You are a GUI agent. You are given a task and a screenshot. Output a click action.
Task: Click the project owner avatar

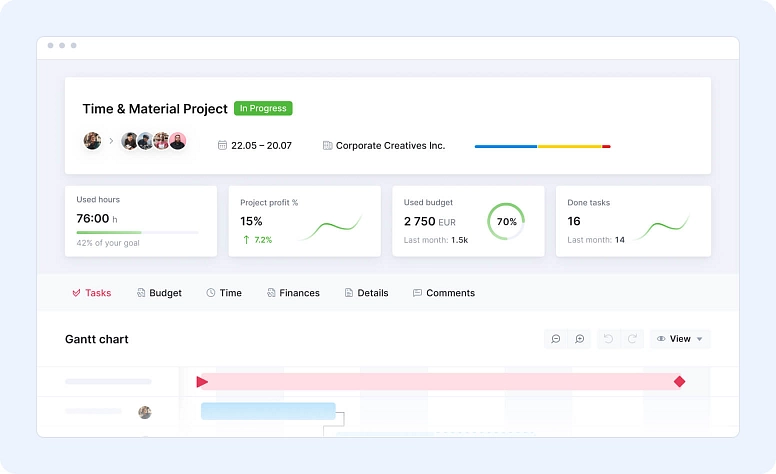click(92, 141)
